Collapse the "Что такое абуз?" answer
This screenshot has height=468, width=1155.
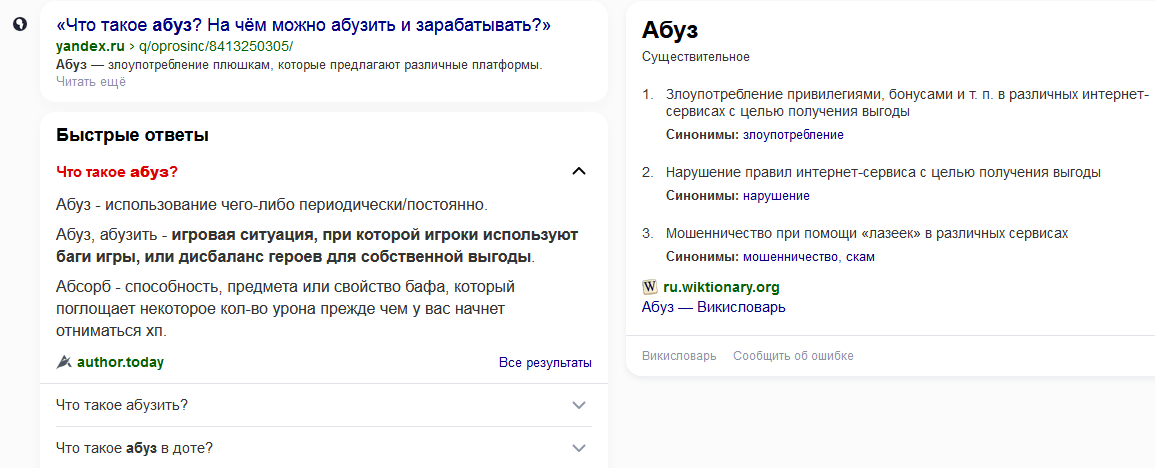[578, 171]
